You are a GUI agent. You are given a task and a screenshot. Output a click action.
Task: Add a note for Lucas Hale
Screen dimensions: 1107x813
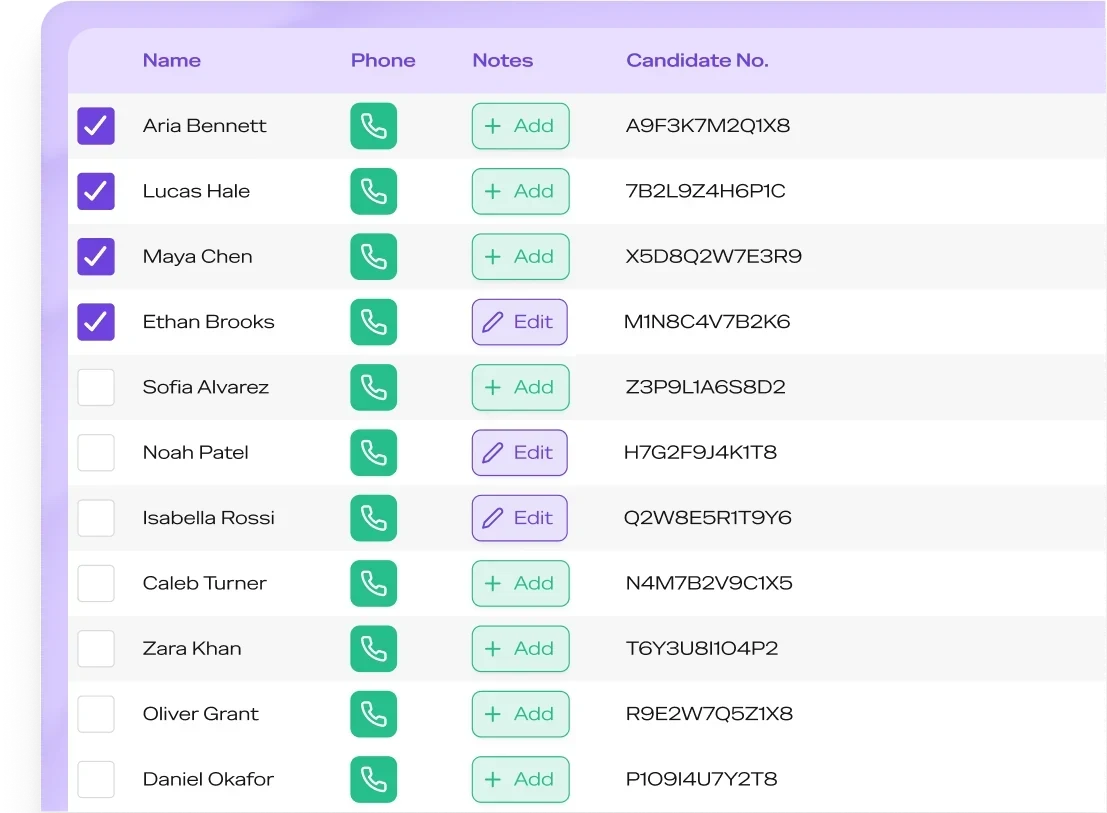[520, 191]
